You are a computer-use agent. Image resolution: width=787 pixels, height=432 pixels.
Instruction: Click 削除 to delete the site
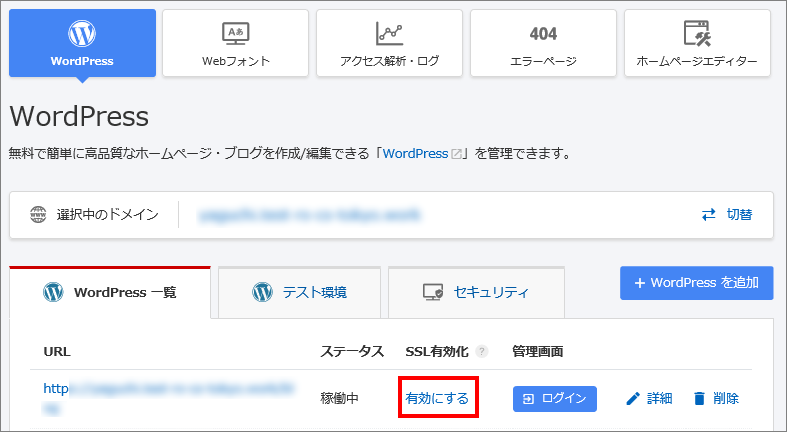[716, 398]
